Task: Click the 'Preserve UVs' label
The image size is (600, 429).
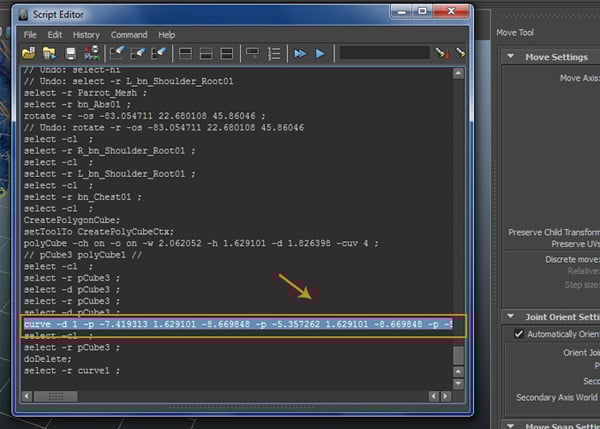Action: [575, 244]
